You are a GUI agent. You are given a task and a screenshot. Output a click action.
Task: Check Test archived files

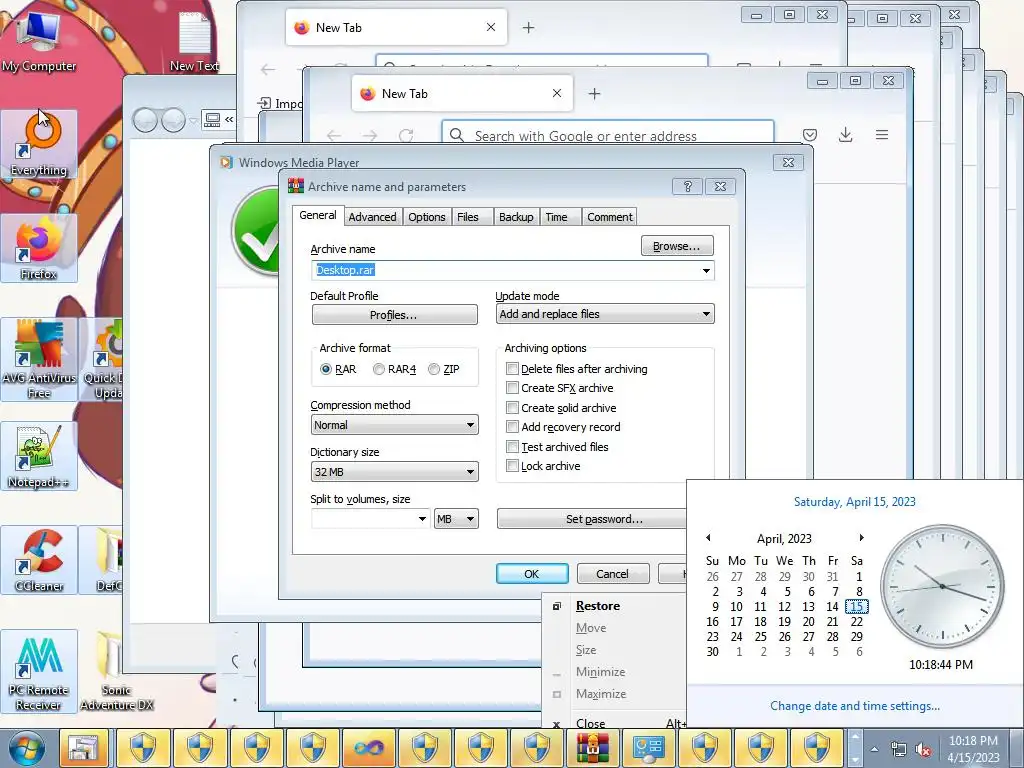[x=558, y=447]
